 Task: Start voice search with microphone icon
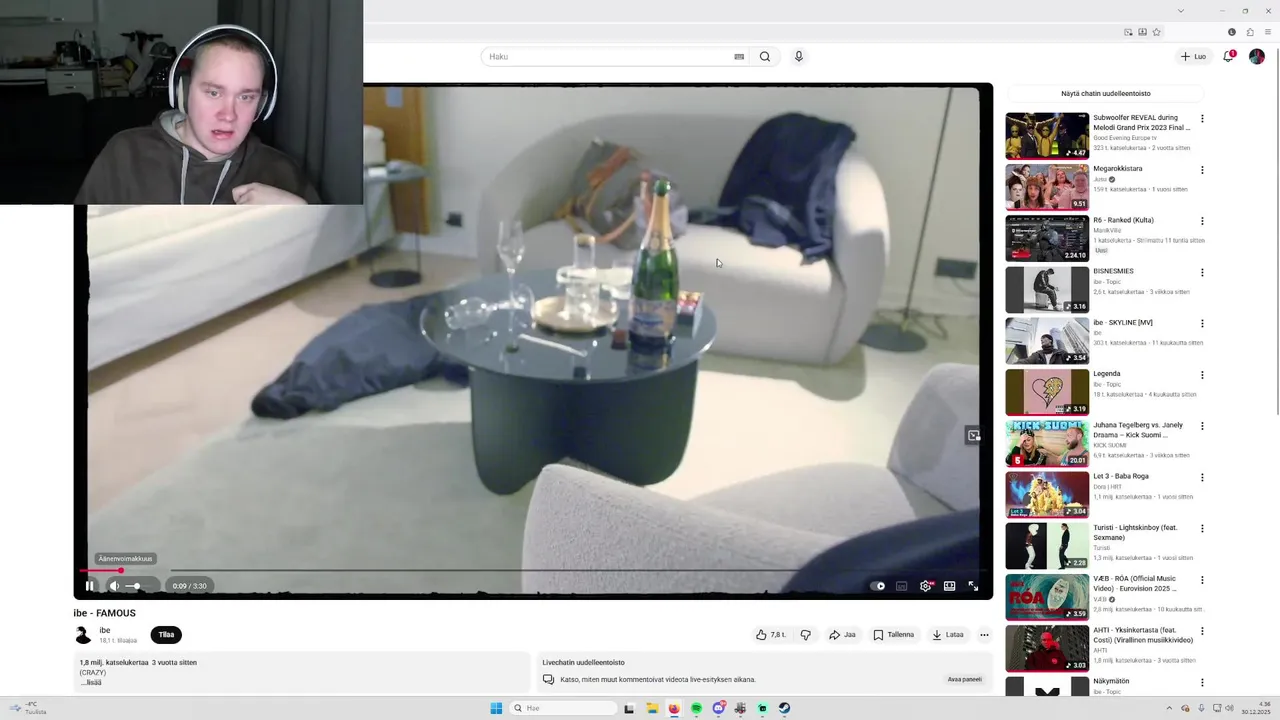[799, 57]
